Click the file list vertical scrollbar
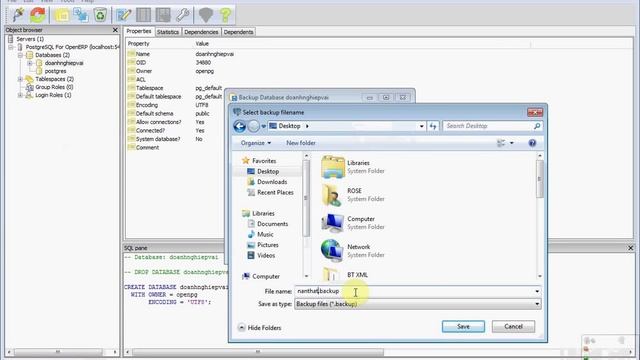640x360 pixels. [540, 216]
